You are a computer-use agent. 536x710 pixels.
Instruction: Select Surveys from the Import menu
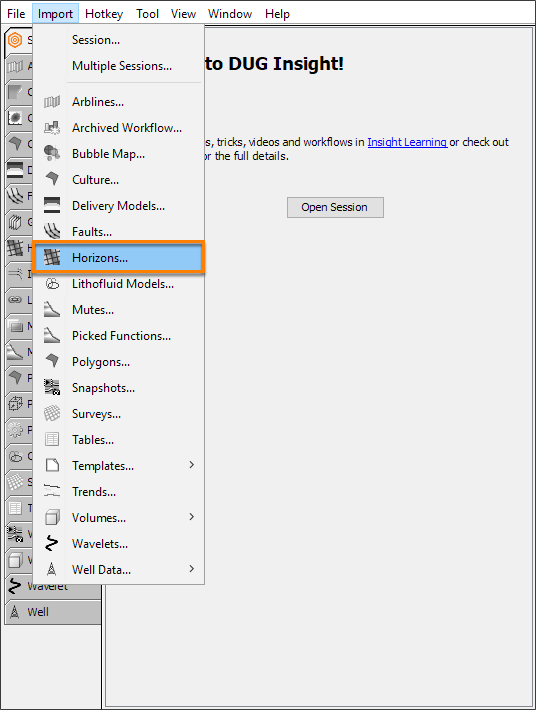click(96, 414)
